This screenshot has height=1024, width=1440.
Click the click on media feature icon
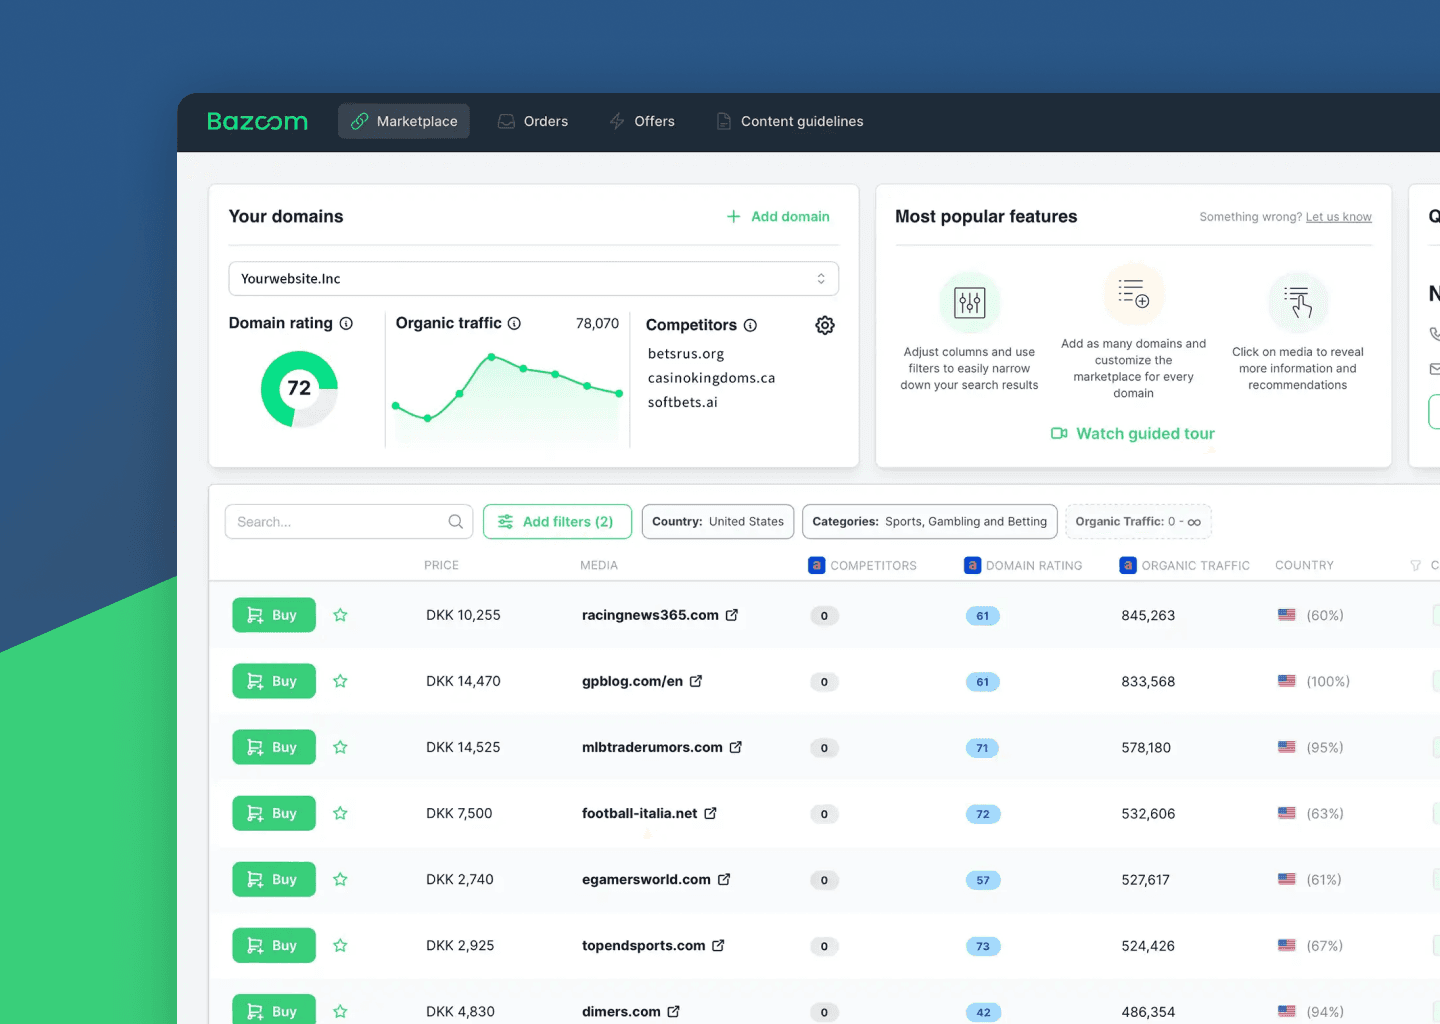(1297, 302)
